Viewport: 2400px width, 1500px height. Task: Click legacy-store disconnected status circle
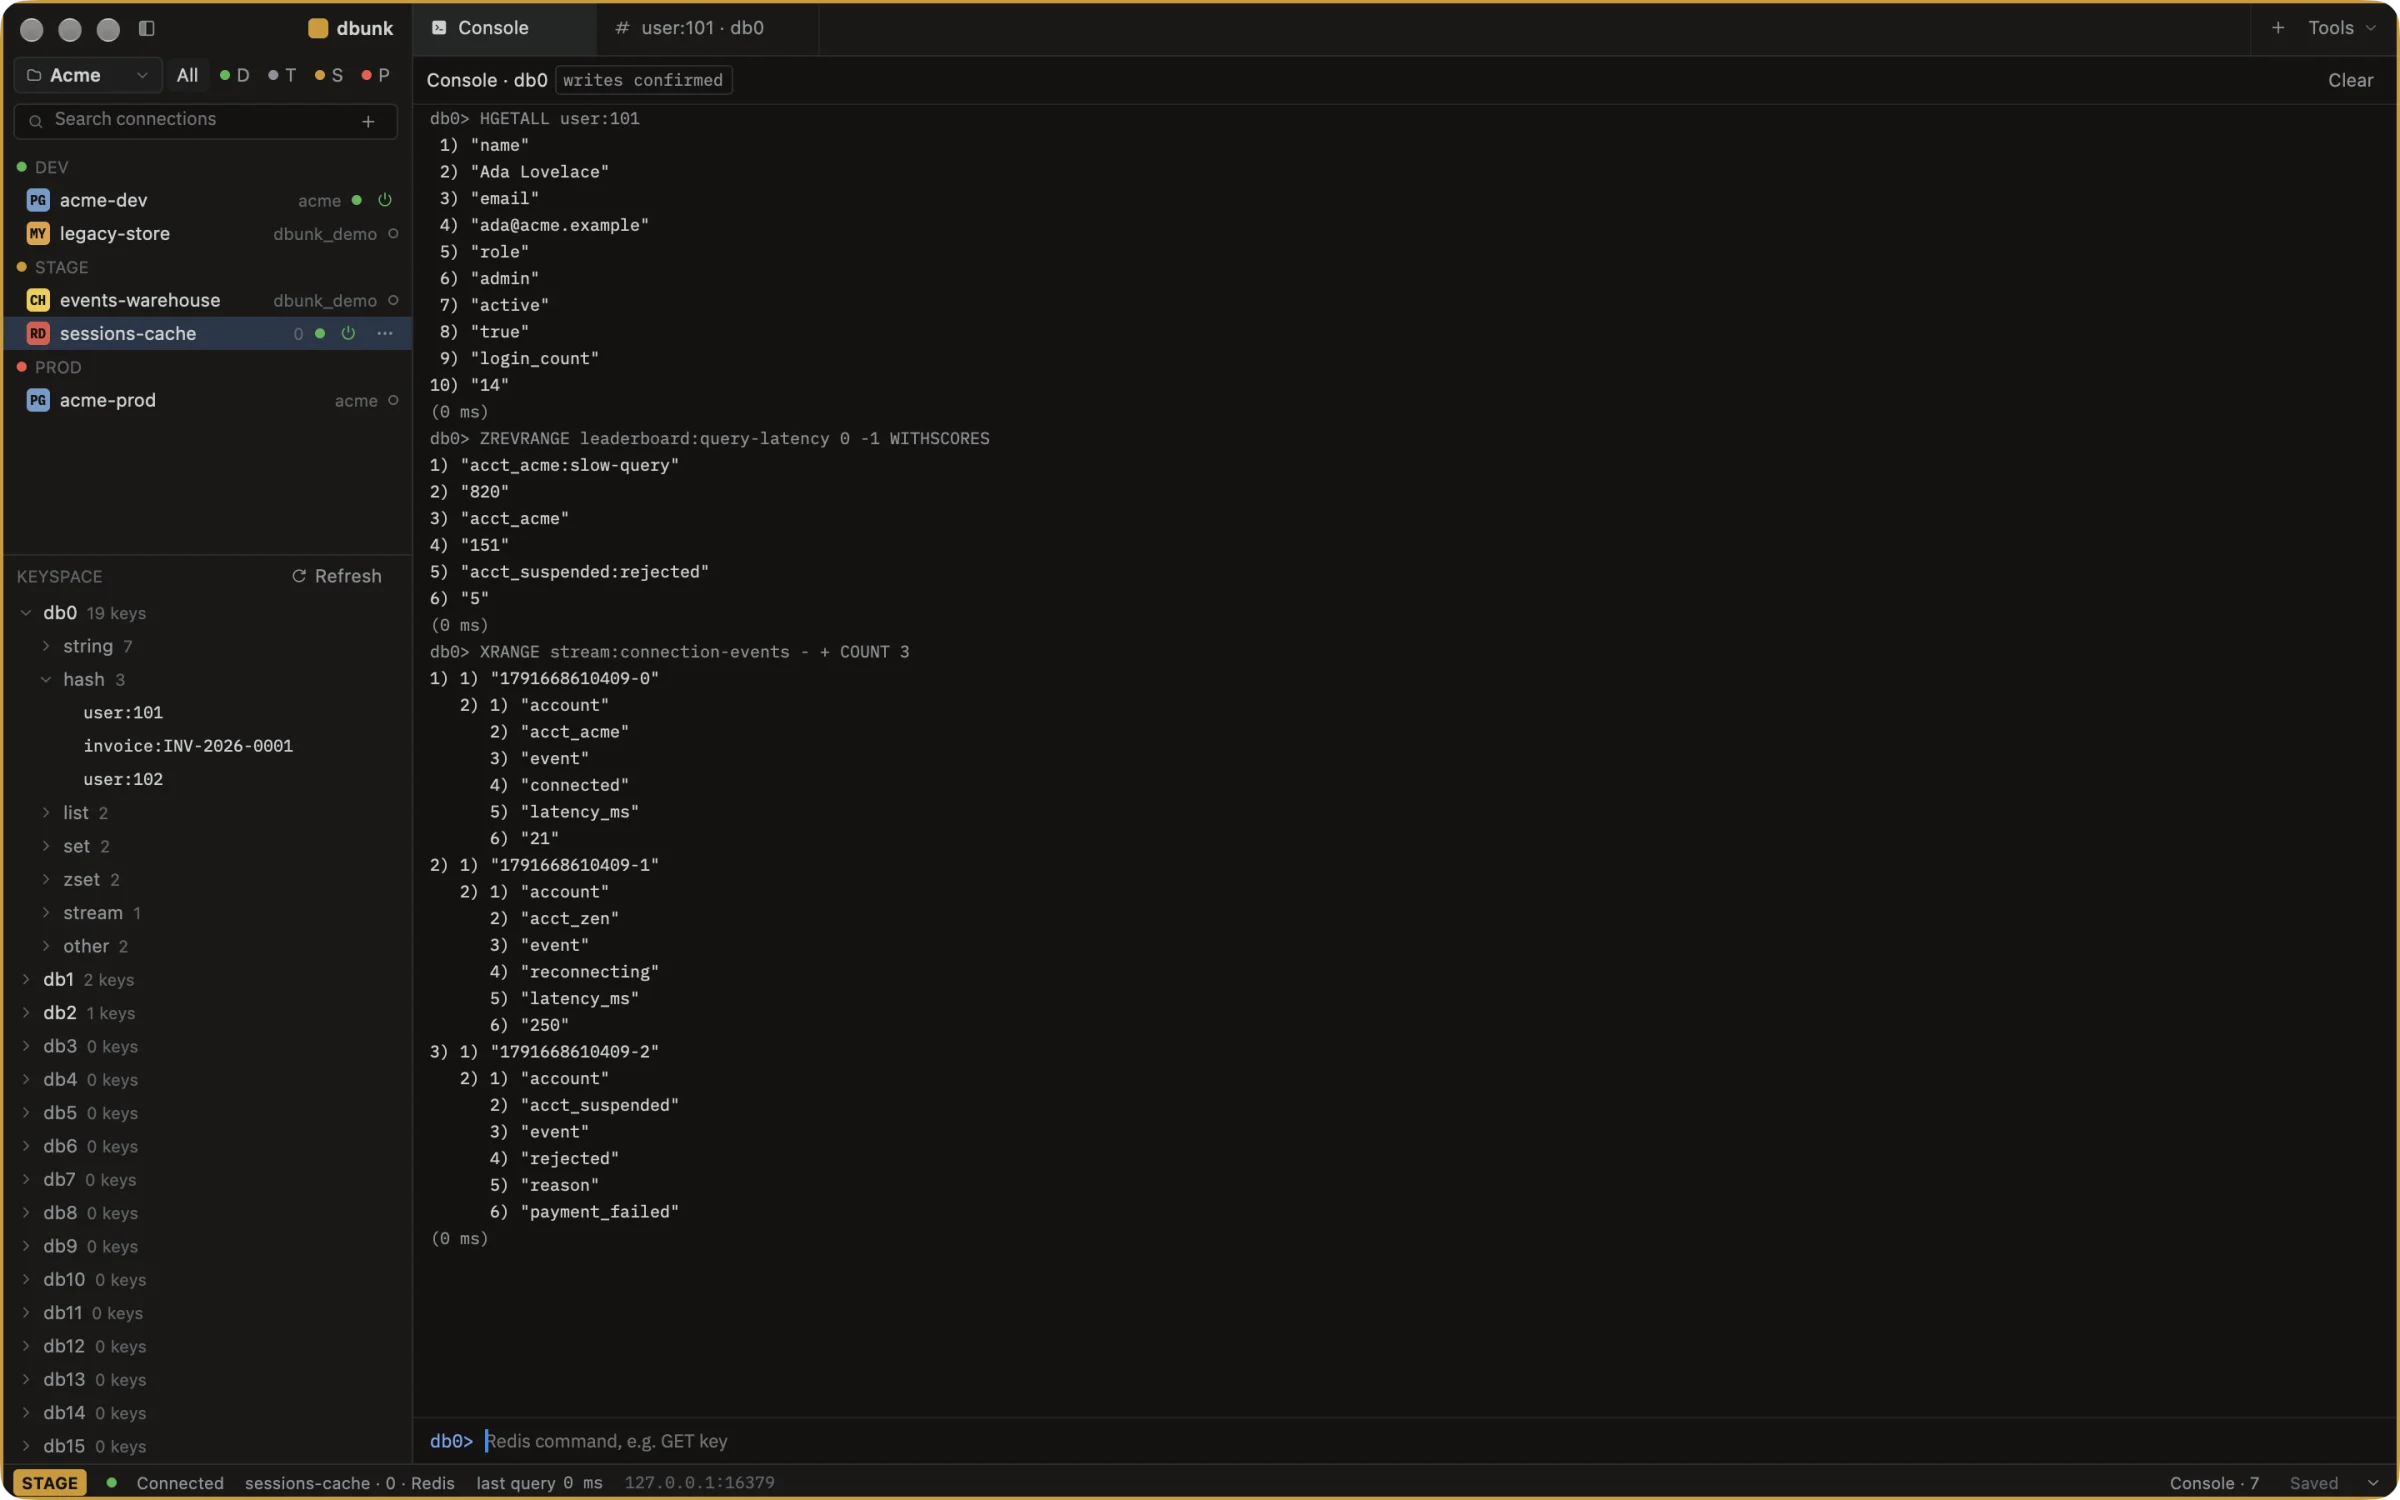(x=393, y=233)
